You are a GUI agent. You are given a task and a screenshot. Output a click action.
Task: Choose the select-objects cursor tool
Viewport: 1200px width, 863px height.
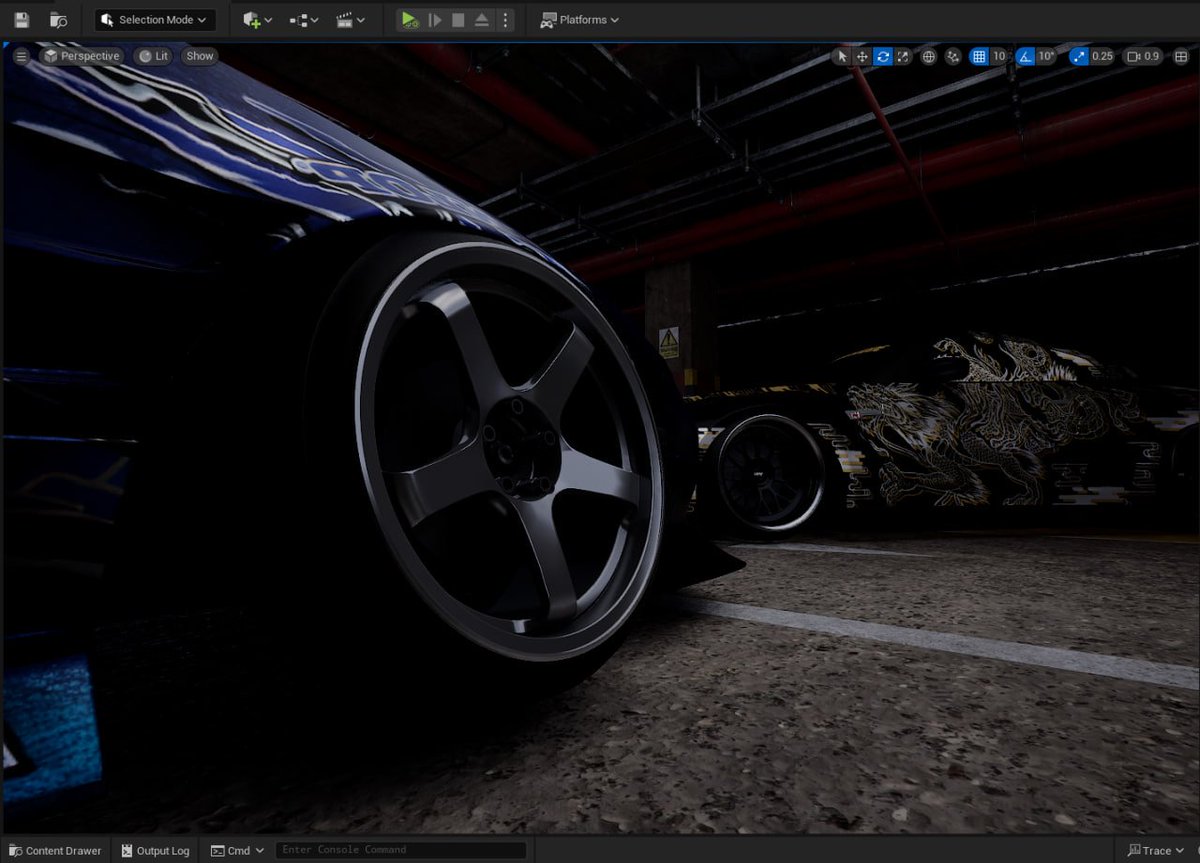point(842,57)
